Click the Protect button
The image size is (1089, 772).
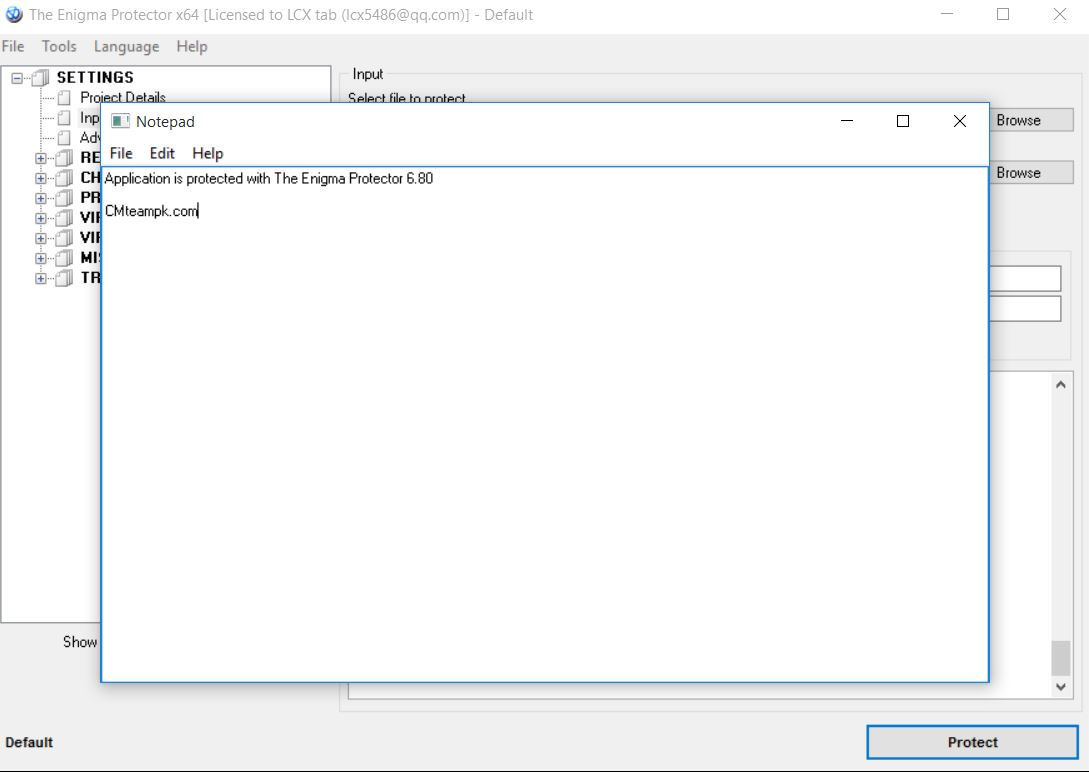click(972, 742)
